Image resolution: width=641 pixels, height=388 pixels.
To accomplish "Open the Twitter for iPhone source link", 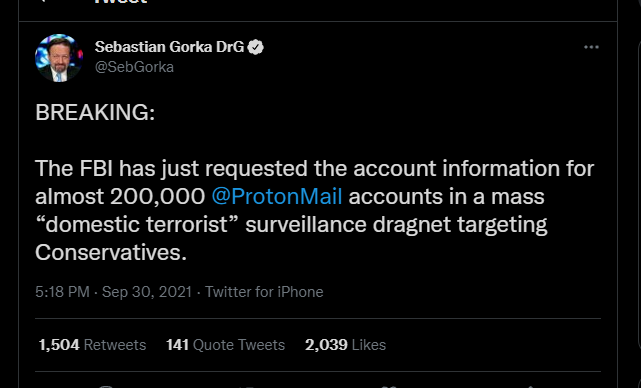I will [x=264, y=292].
